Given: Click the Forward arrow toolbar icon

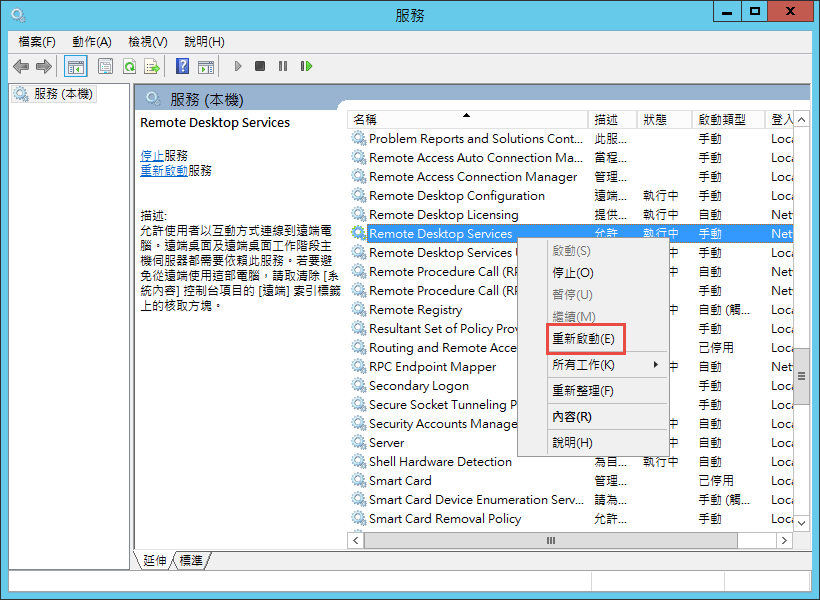Looking at the screenshot, I should point(44,66).
